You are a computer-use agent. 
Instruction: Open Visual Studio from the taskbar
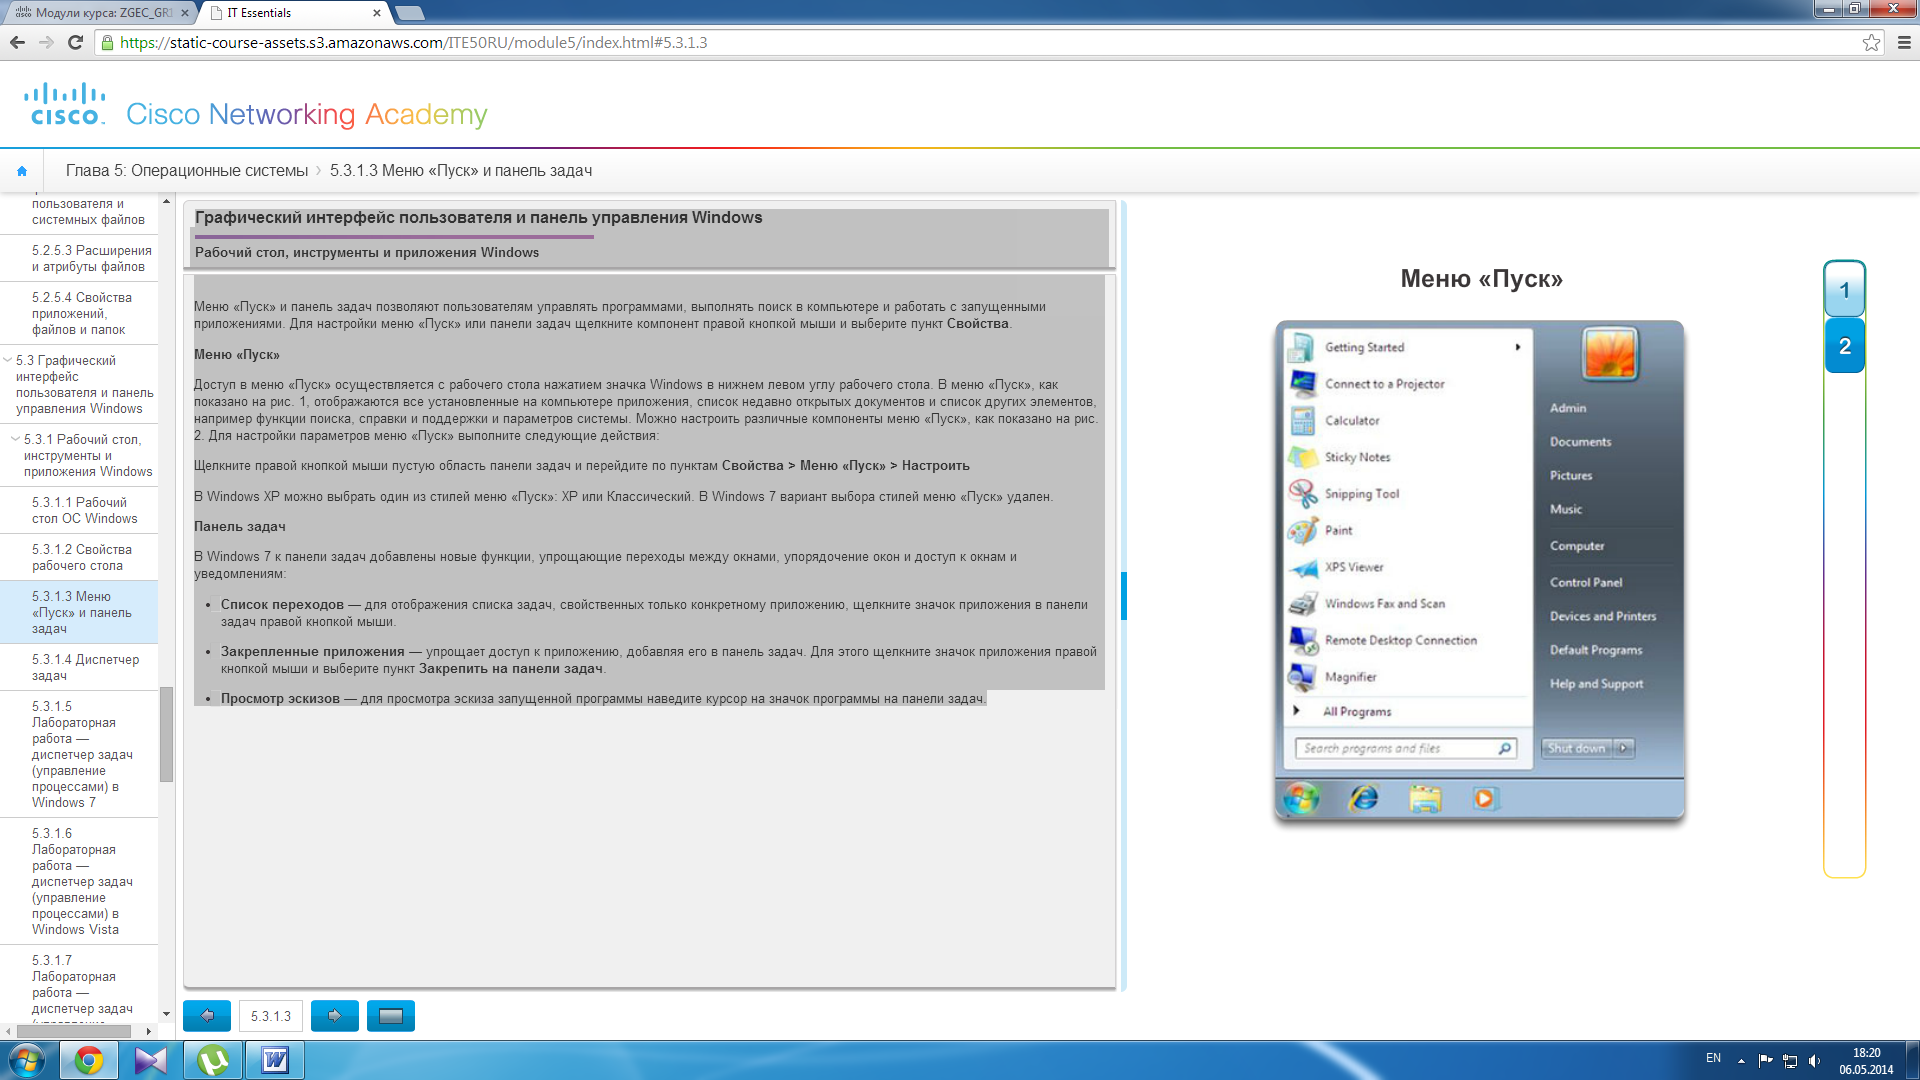151,1060
